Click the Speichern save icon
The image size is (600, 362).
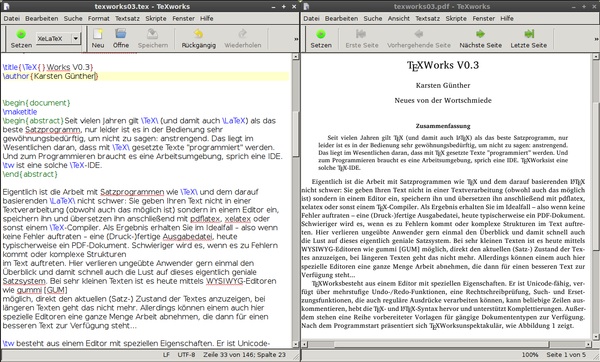153,34
